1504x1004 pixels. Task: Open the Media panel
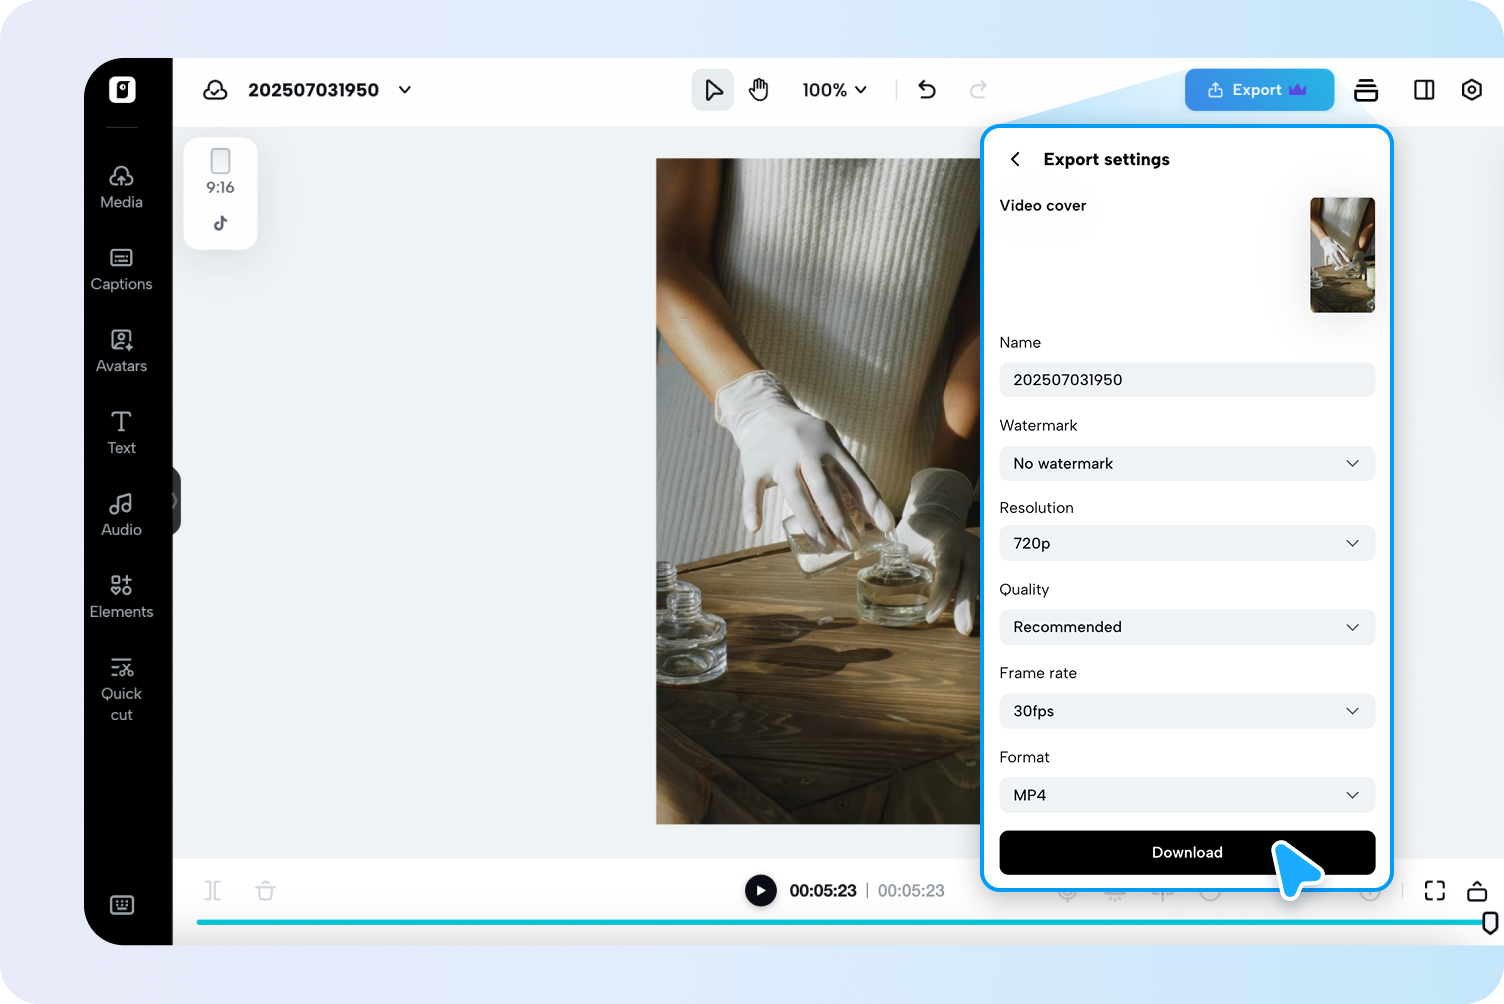(121, 188)
